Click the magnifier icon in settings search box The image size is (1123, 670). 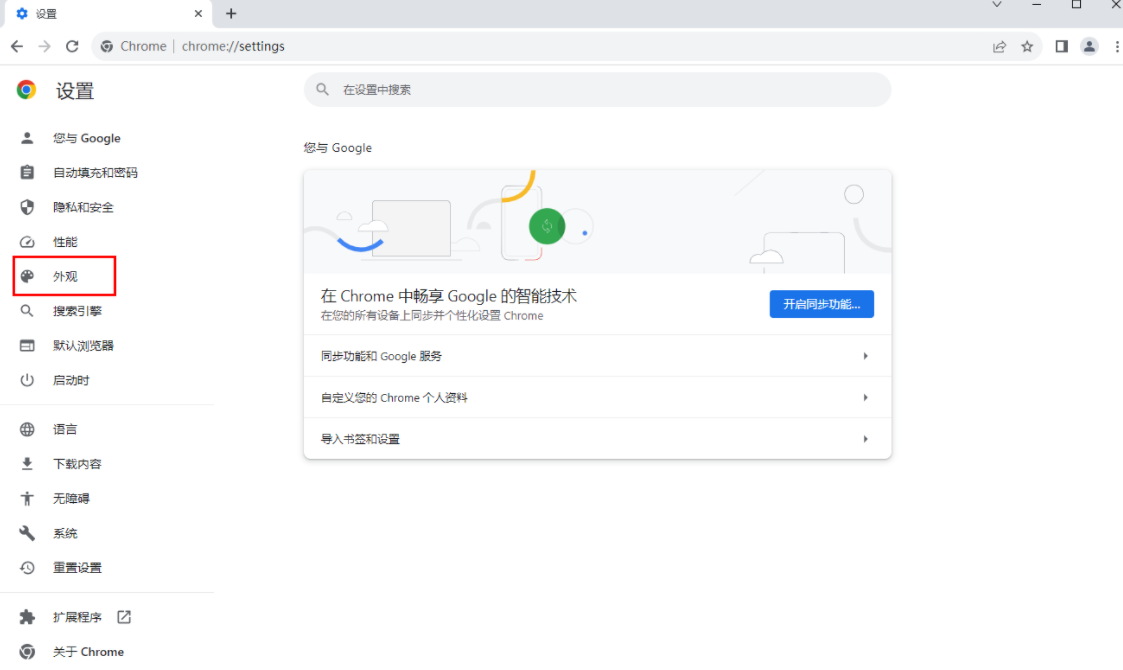tap(322, 90)
